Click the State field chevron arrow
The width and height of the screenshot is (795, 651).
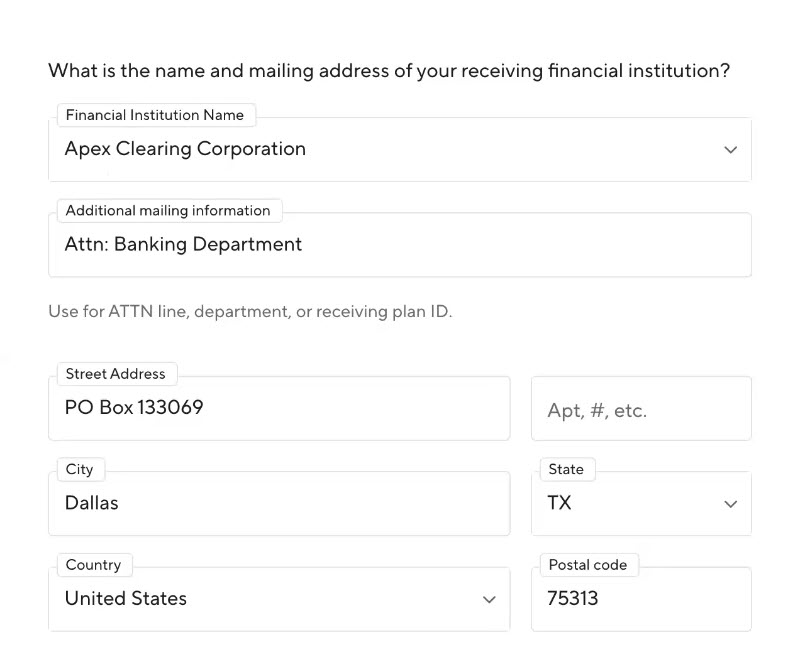(x=730, y=504)
